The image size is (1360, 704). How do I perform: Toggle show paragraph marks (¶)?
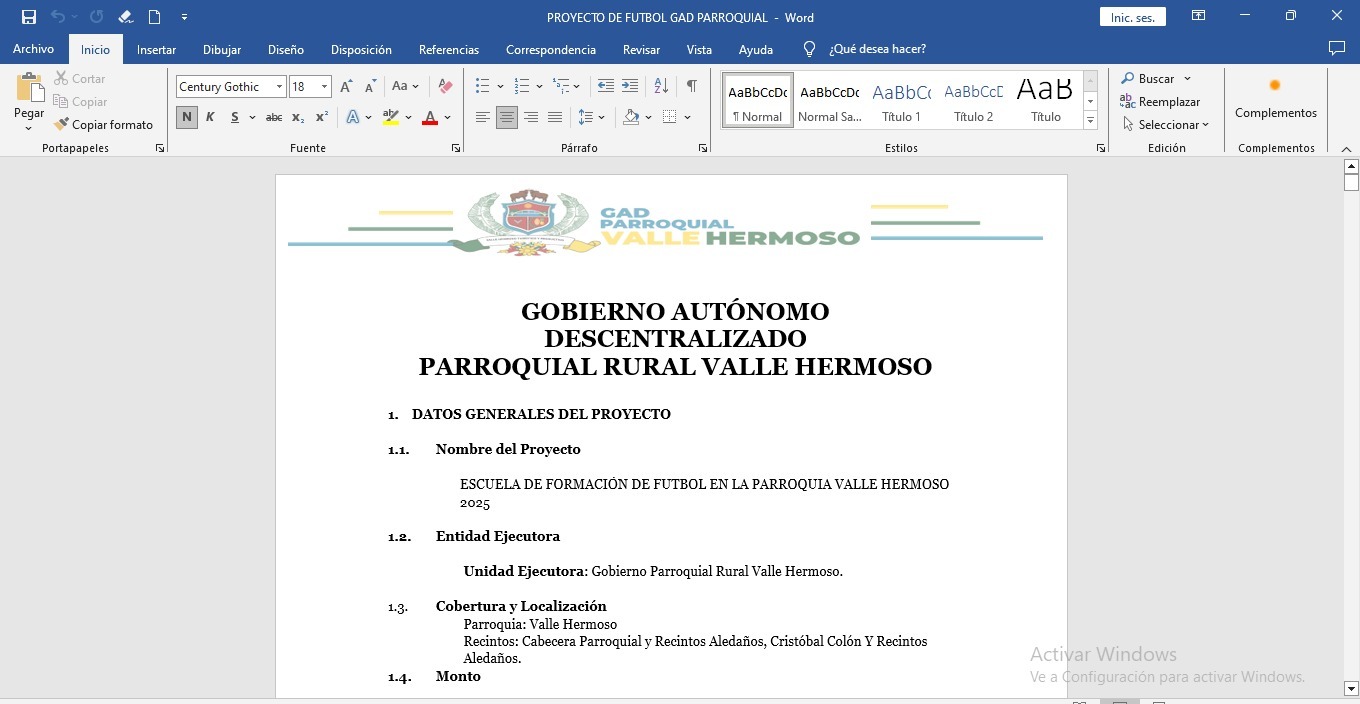691,87
